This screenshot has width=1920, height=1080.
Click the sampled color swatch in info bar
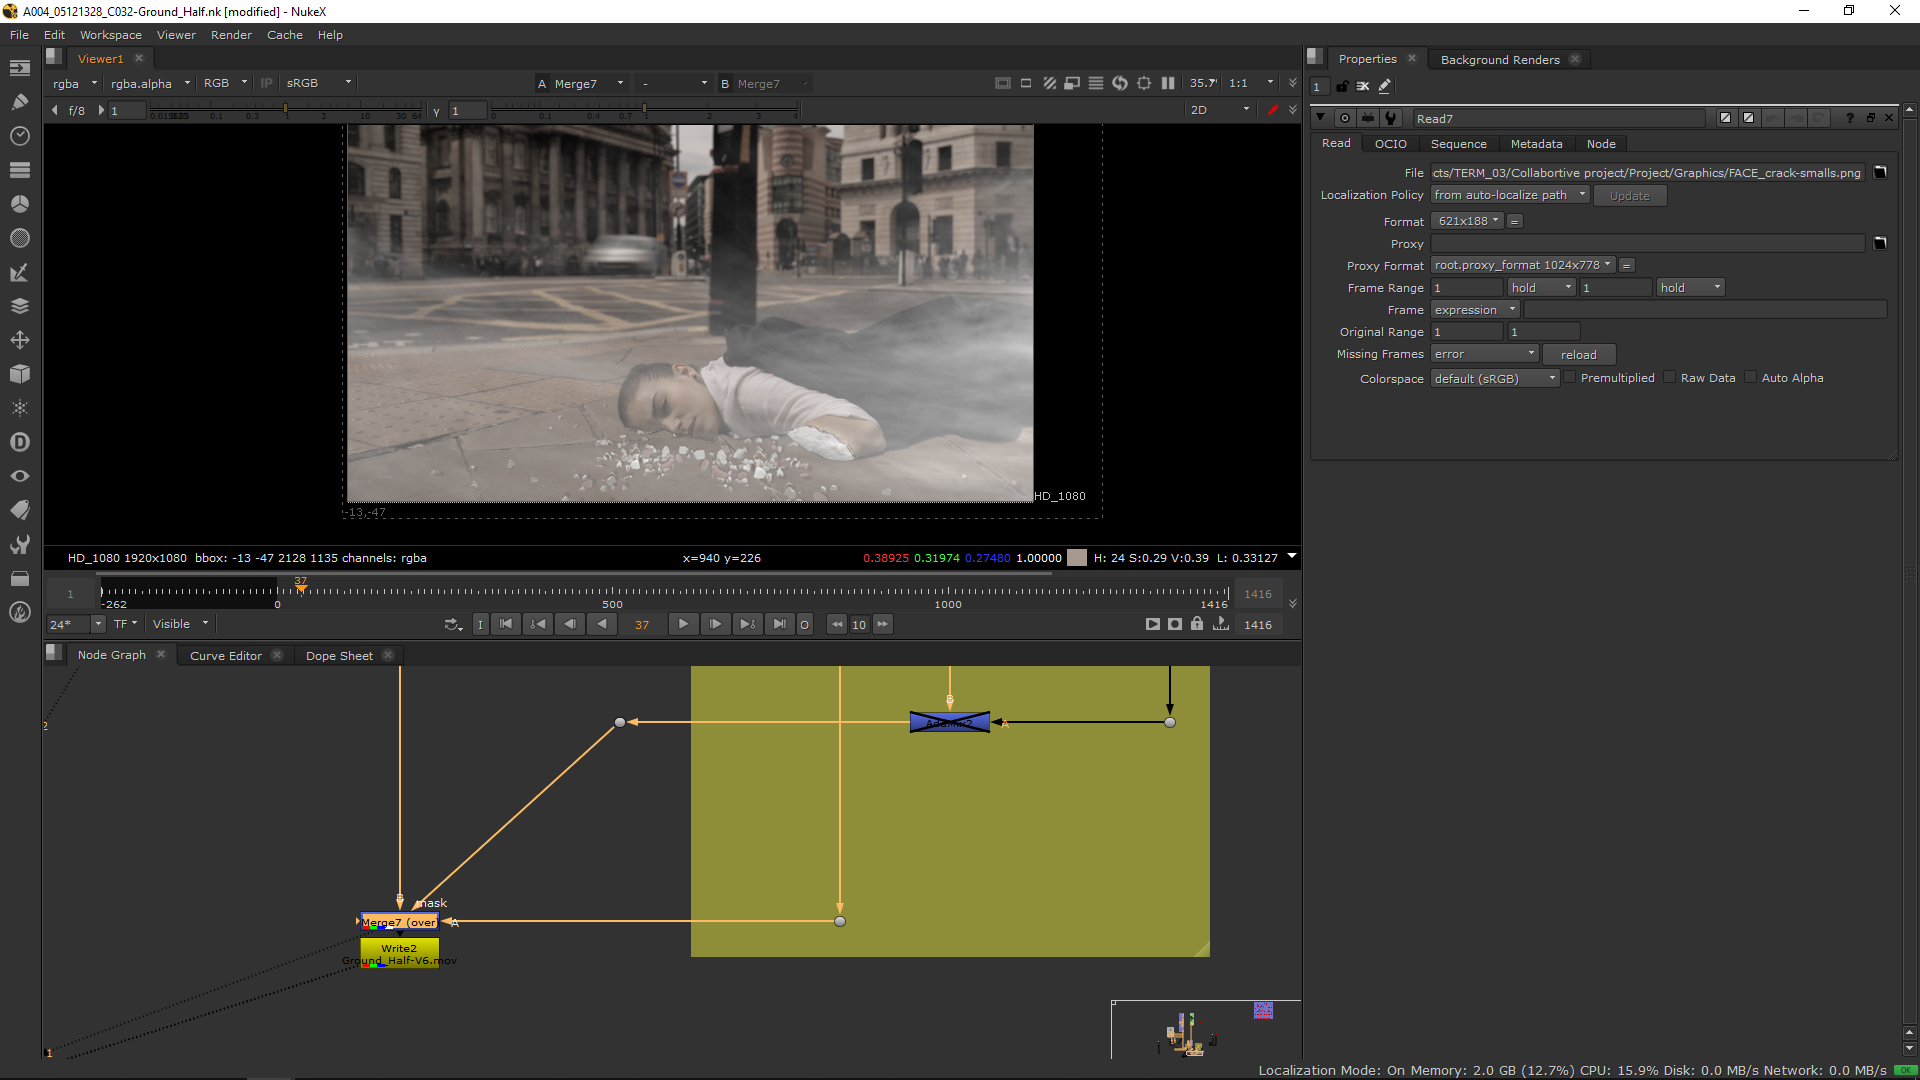1077,558
